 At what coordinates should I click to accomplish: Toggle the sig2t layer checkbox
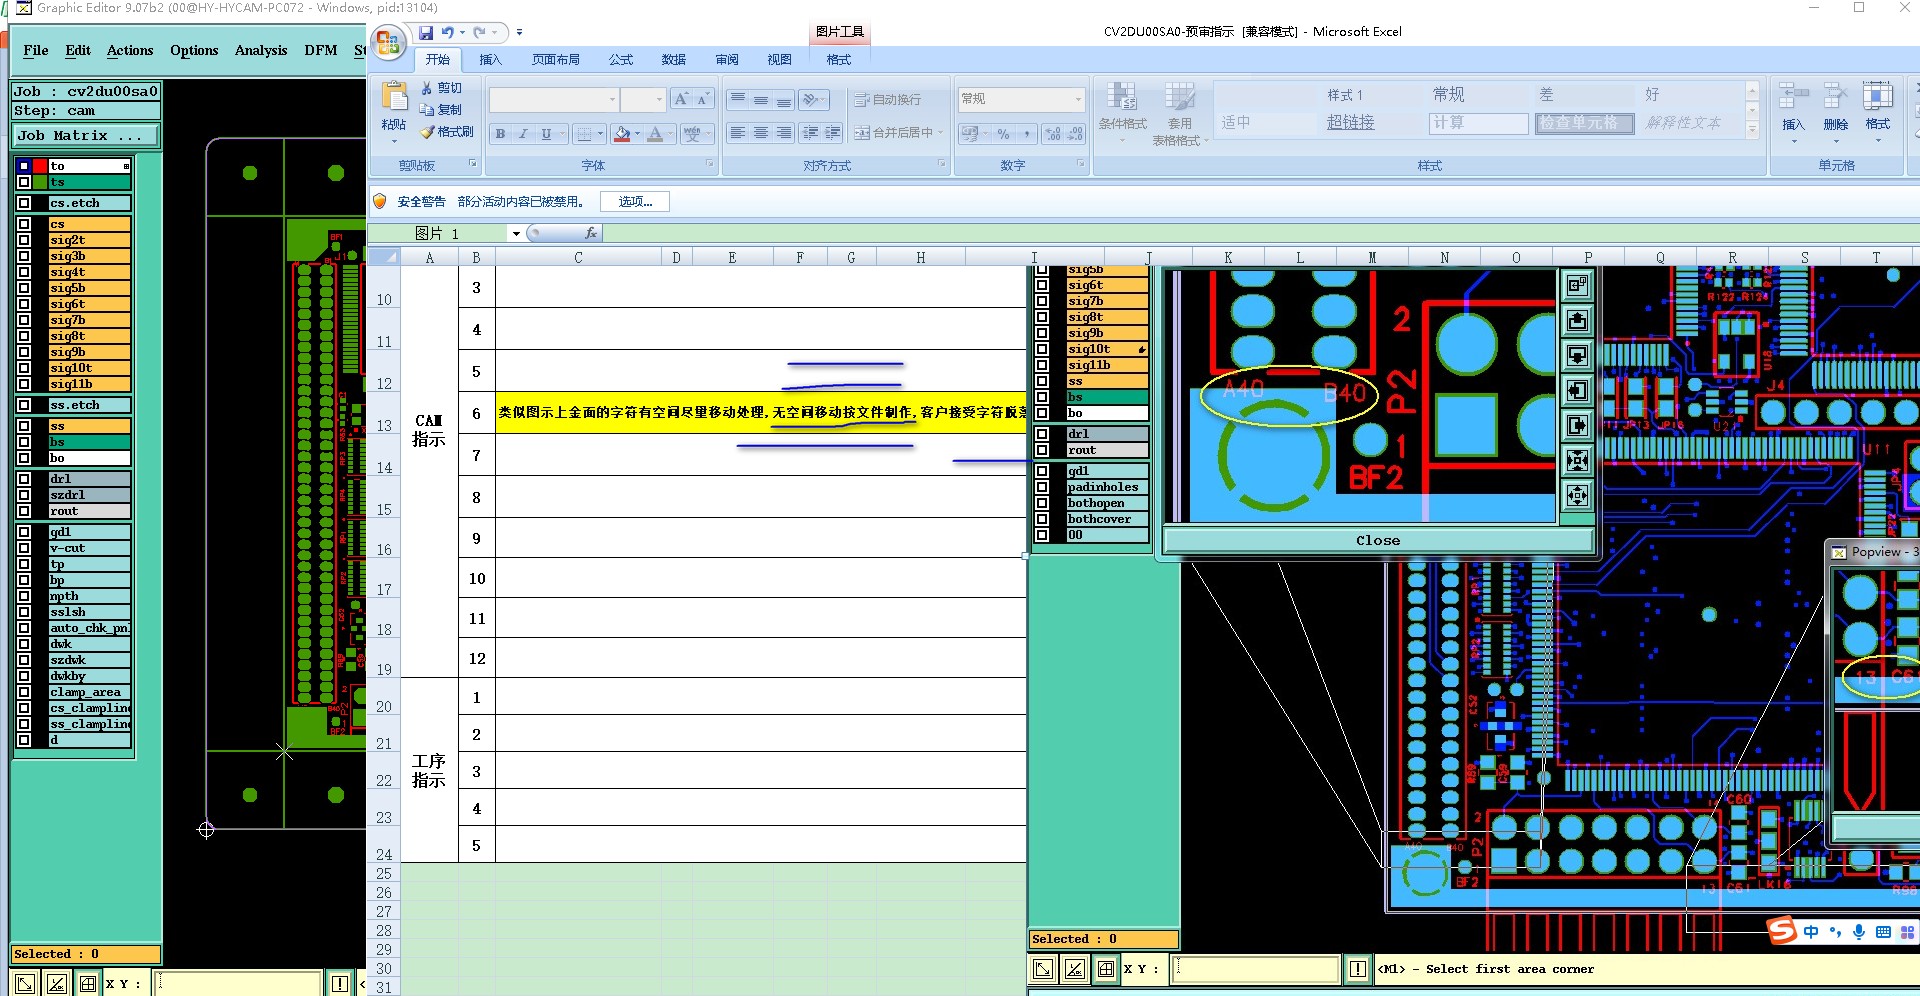tap(24, 240)
